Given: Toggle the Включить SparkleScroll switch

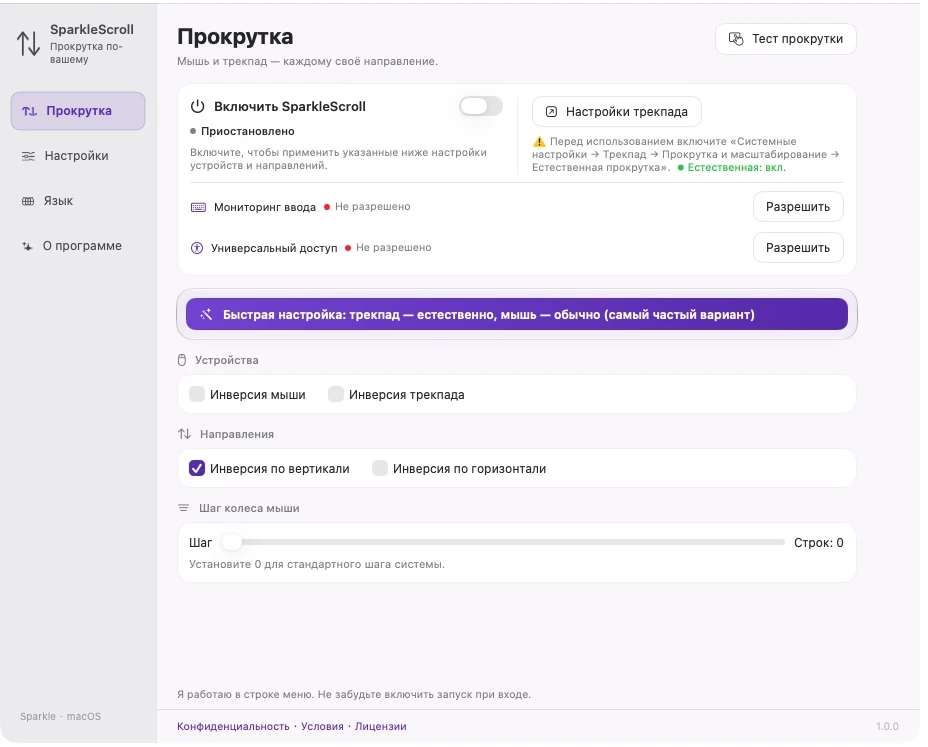Looking at the screenshot, I should [x=481, y=107].
